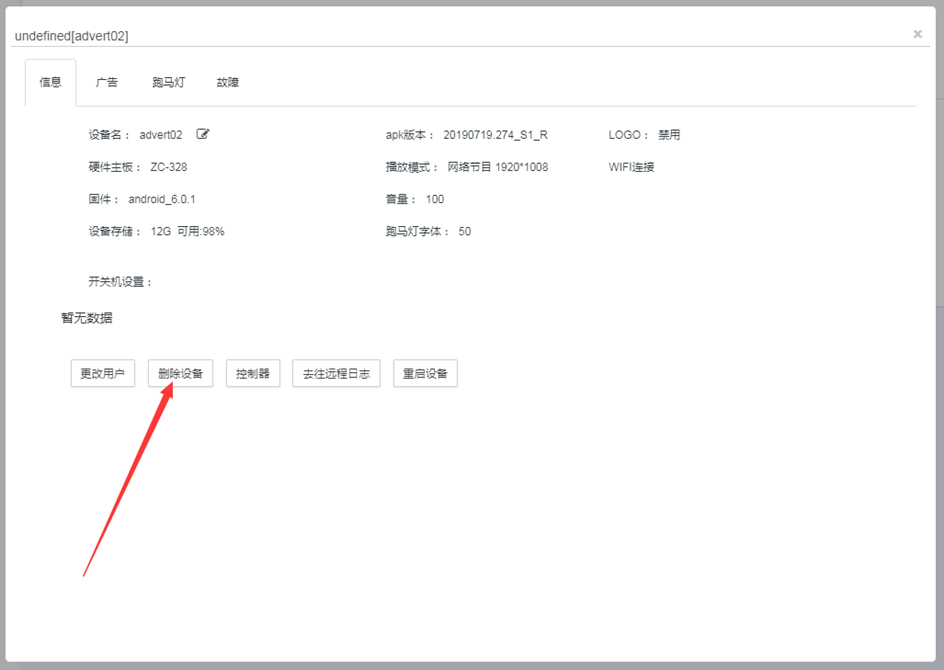Click 去往远程日志 to view remote logs
The width and height of the screenshot is (944, 670).
pos(336,373)
